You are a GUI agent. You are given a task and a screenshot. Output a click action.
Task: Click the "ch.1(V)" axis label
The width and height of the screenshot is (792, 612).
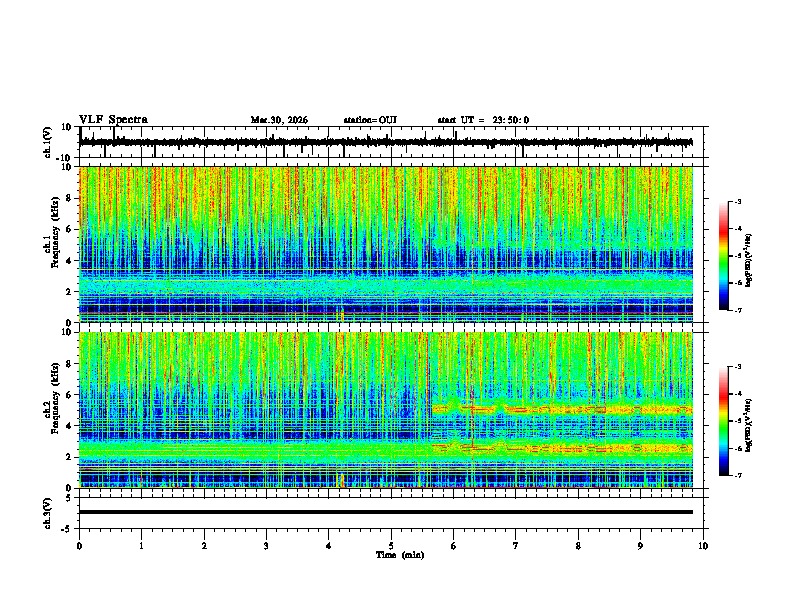pyautogui.click(x=48, y=142)
